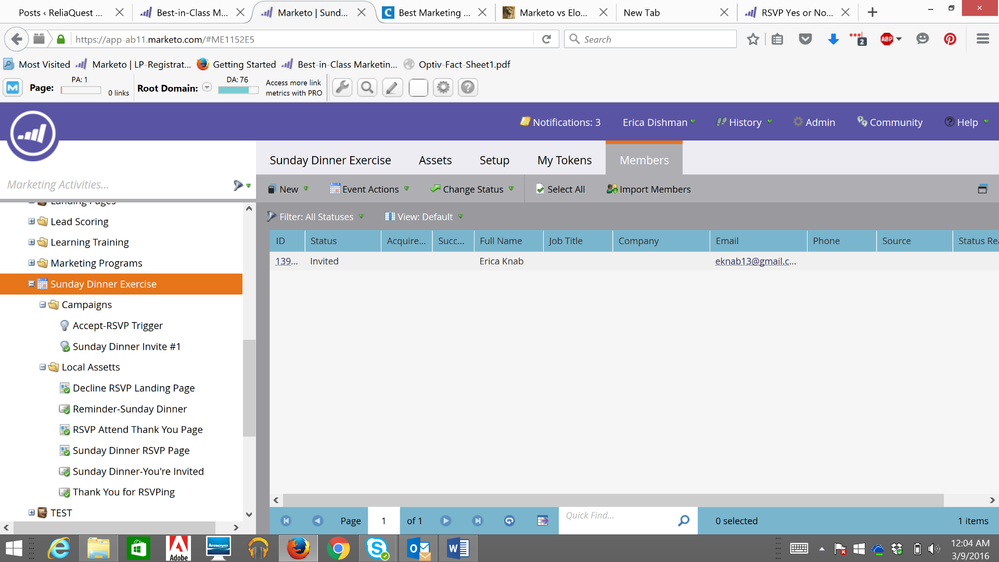Open the New dropdown
Viewport: 999px width, 562px height.
coord(288,189)
